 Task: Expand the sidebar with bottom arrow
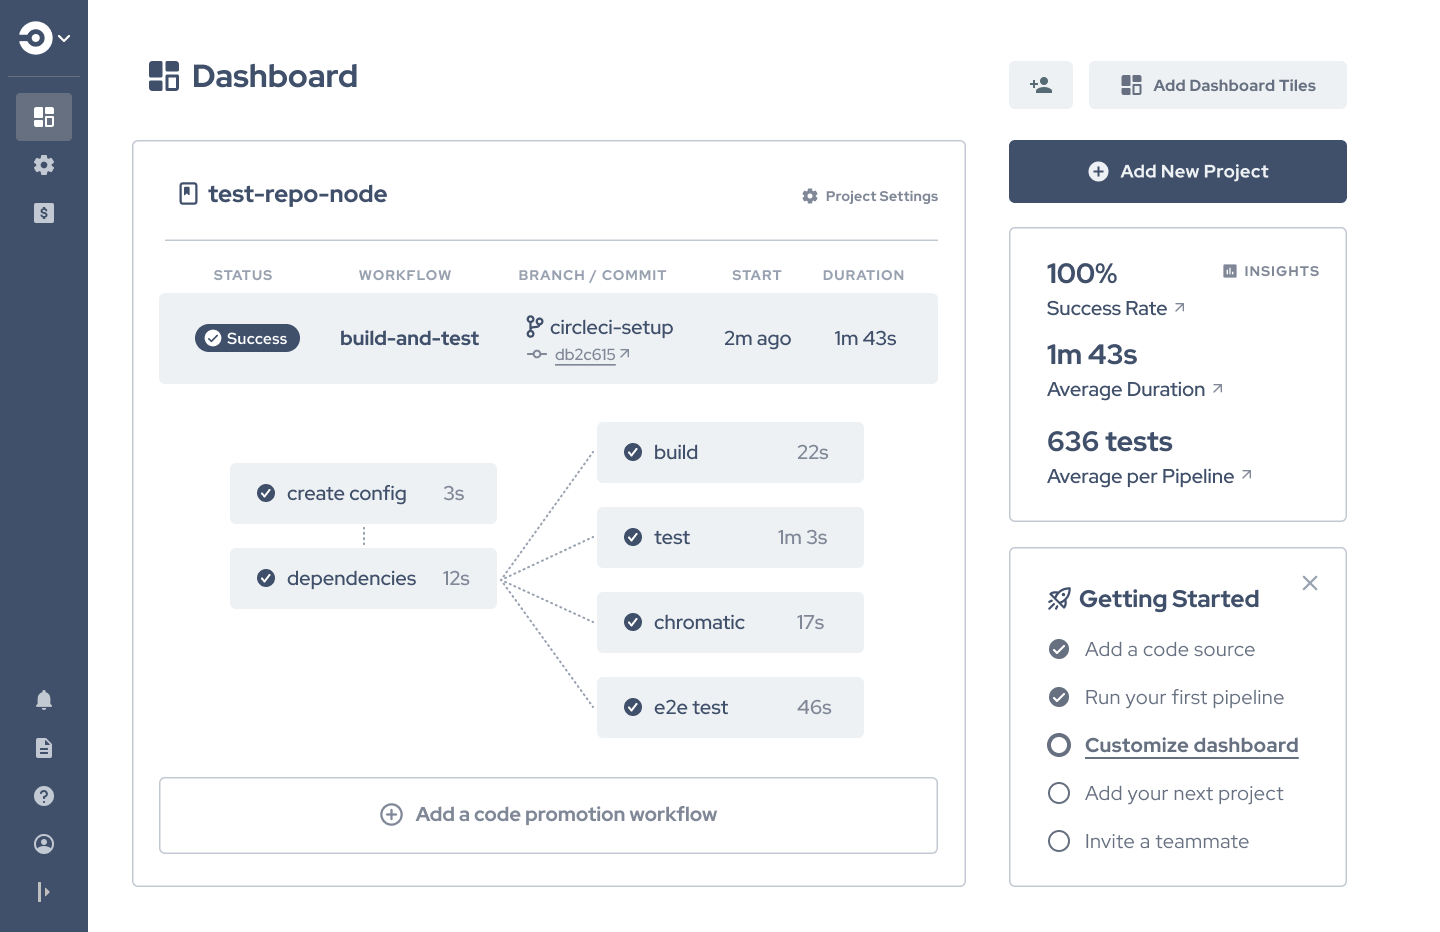click(x=44, y=892)
